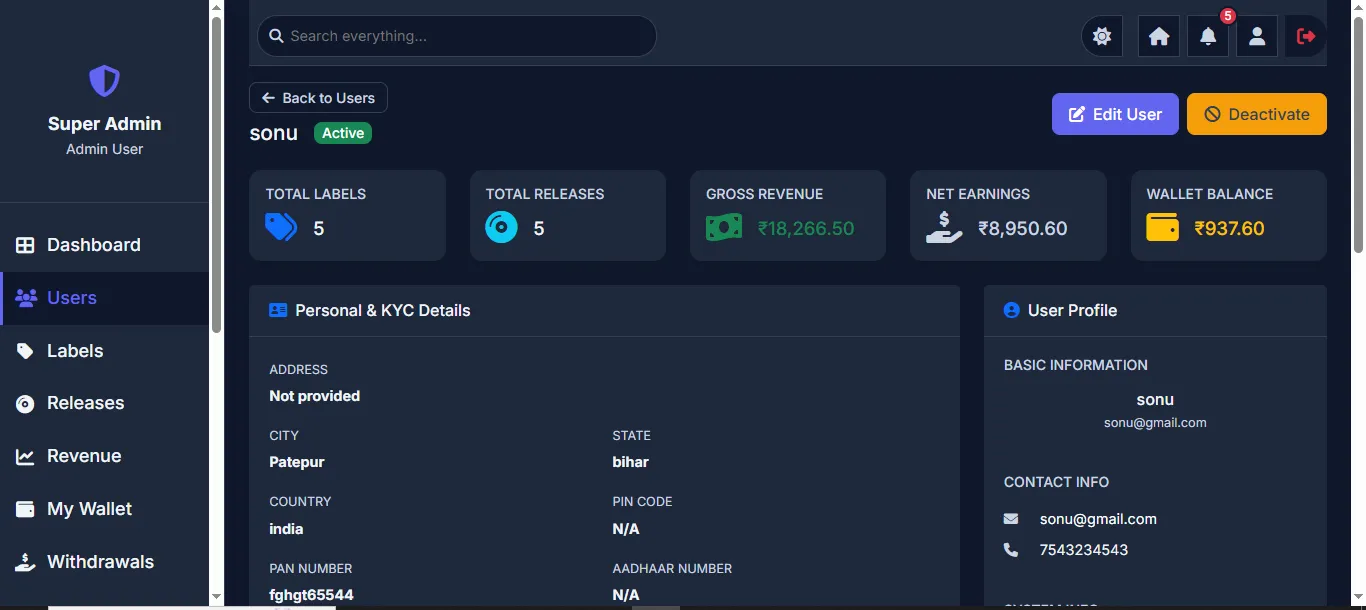Open the user profile icon in top bar
The height and width of the screenshot is (610, 1366).
(x=1257, y=36)
